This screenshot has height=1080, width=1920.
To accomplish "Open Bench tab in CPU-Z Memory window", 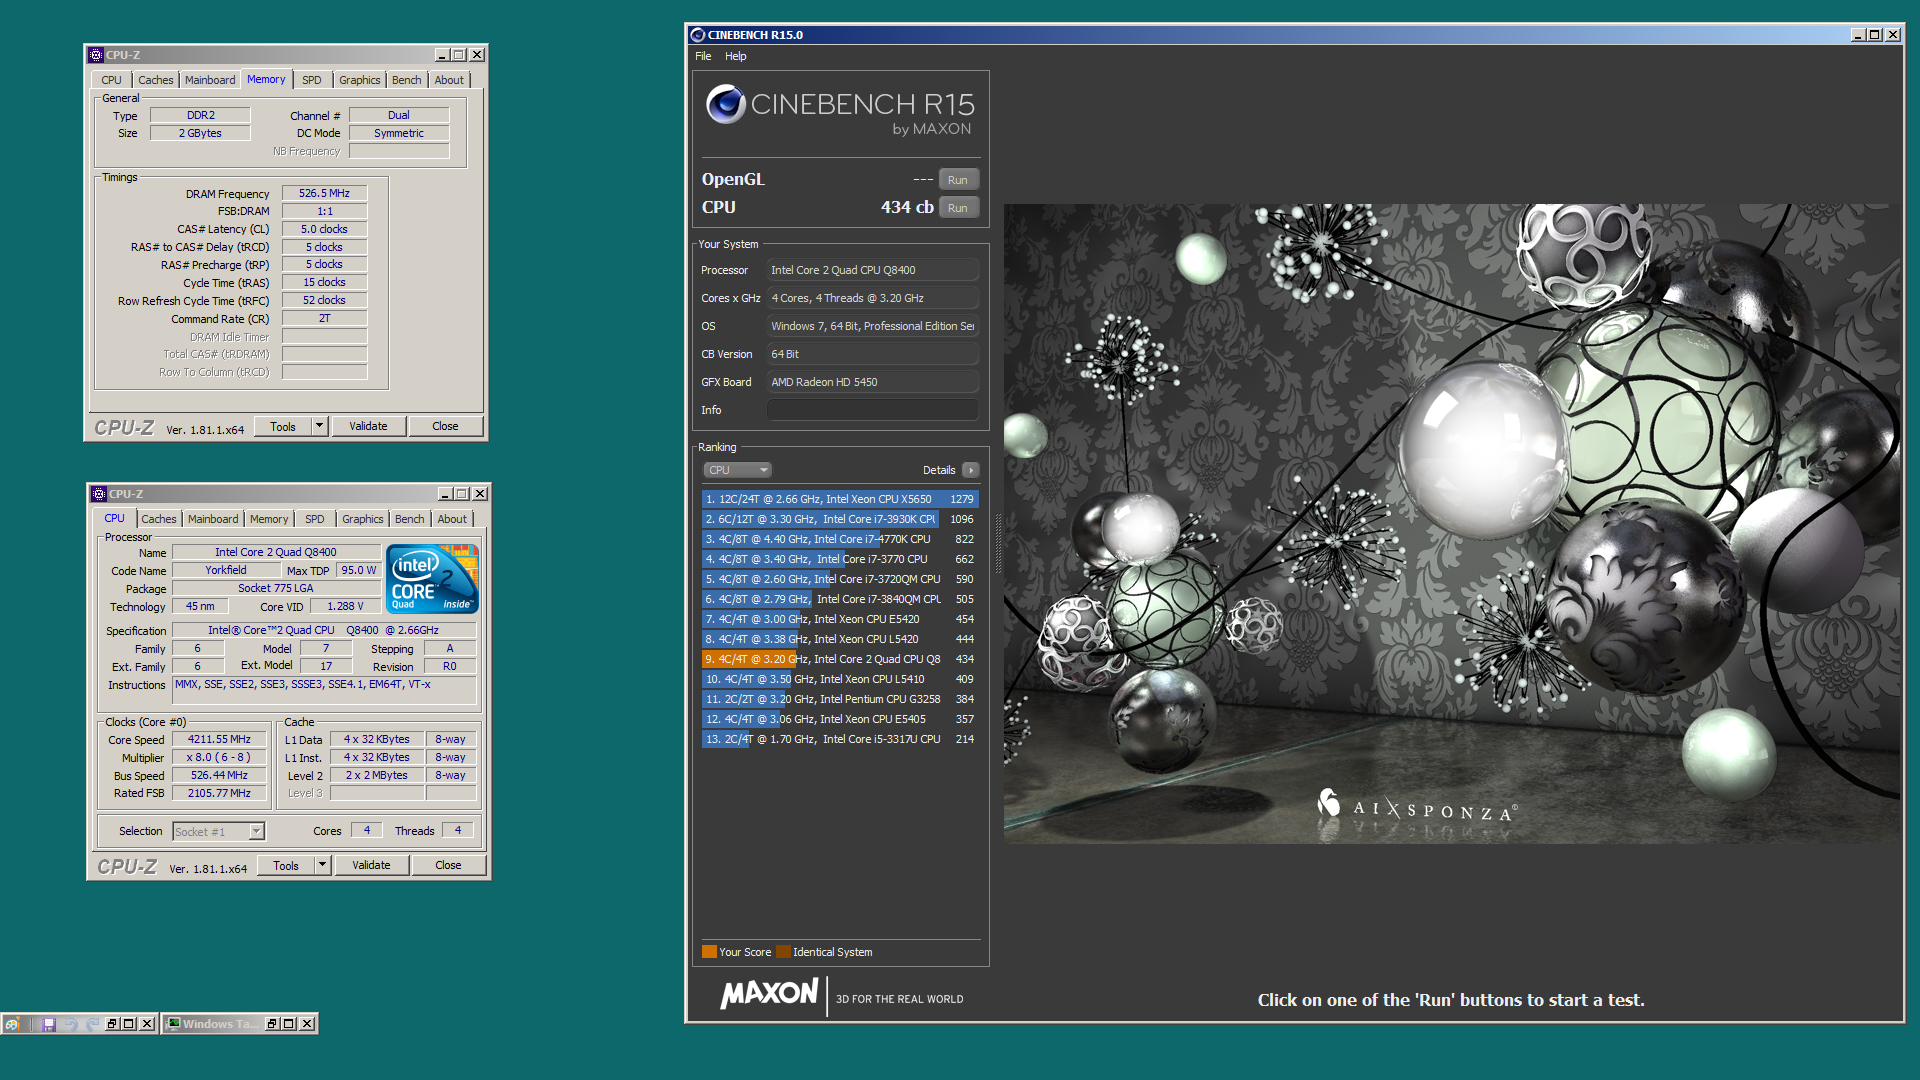I will (406, 80).
